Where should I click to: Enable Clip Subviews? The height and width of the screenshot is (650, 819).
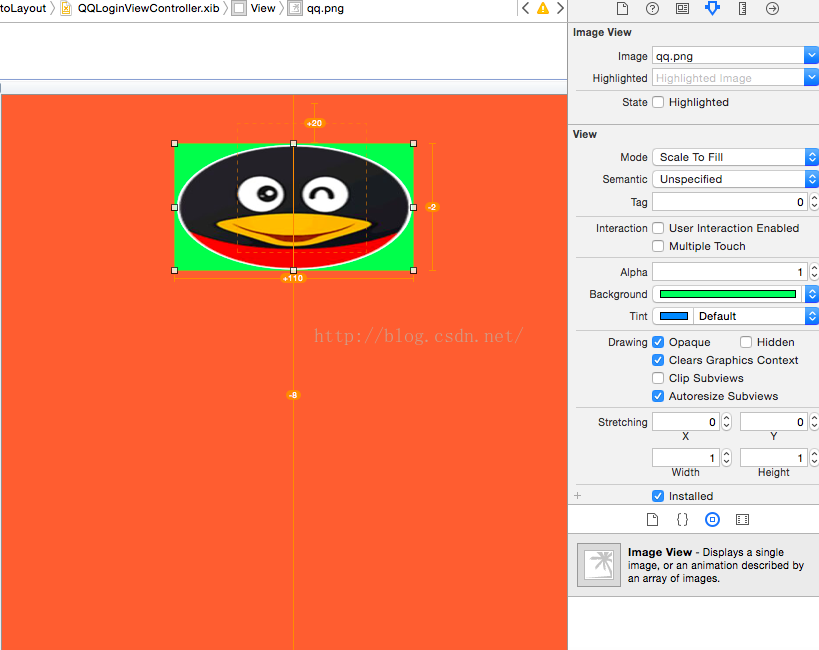click(x=658, y=378)
